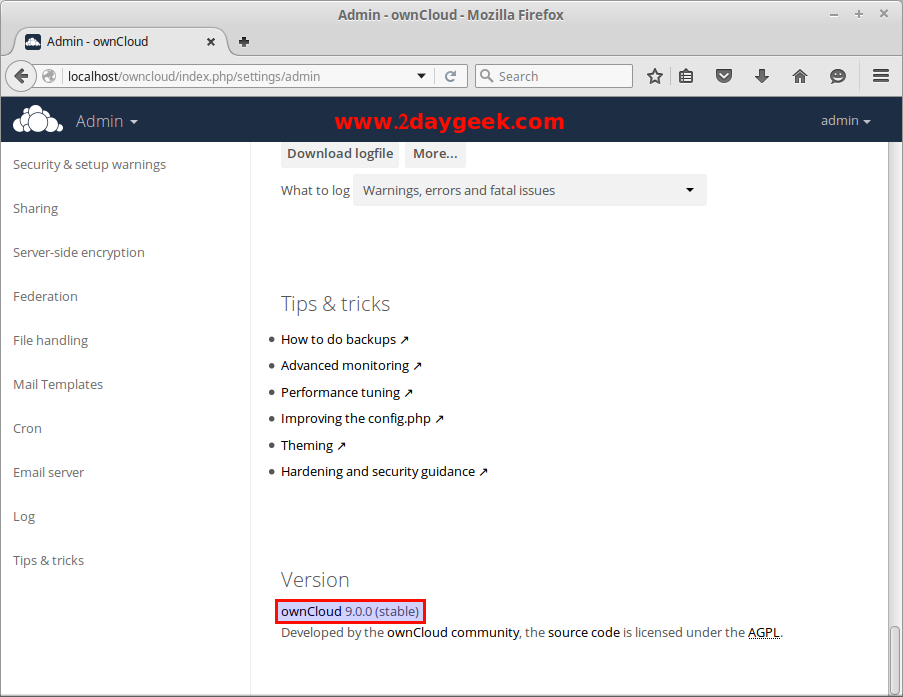The image size is (903, 697).
Task: Open How to do backups link
Action: coord(344,339)
